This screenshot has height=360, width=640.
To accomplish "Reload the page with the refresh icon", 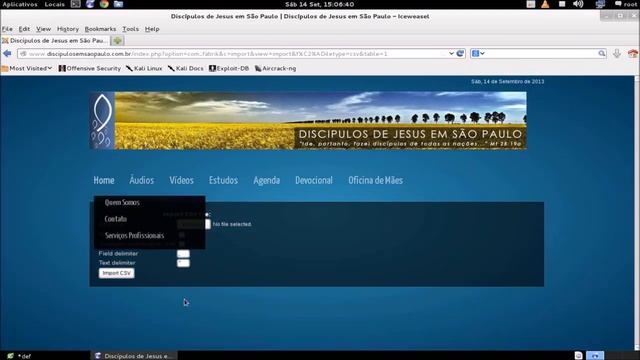I will coord(460,53).
